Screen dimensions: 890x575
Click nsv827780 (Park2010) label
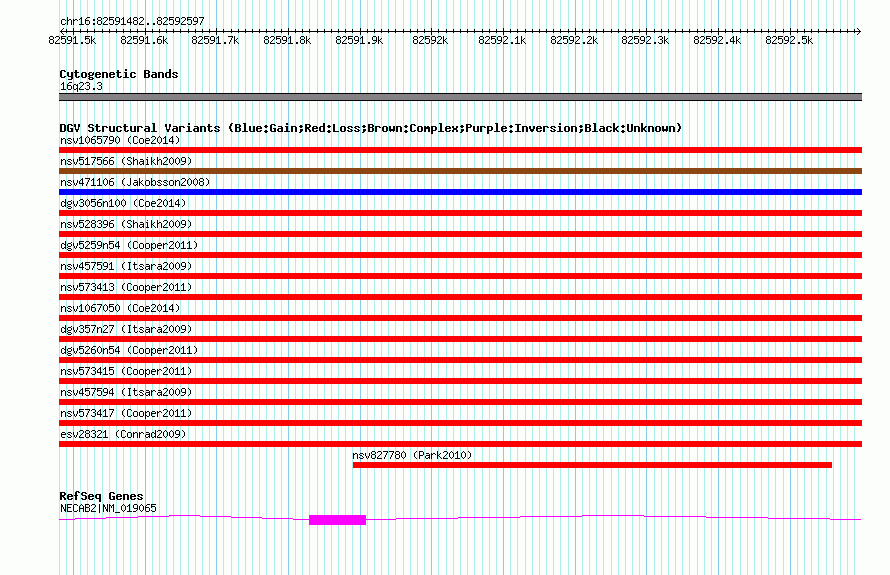pos(412,455)
